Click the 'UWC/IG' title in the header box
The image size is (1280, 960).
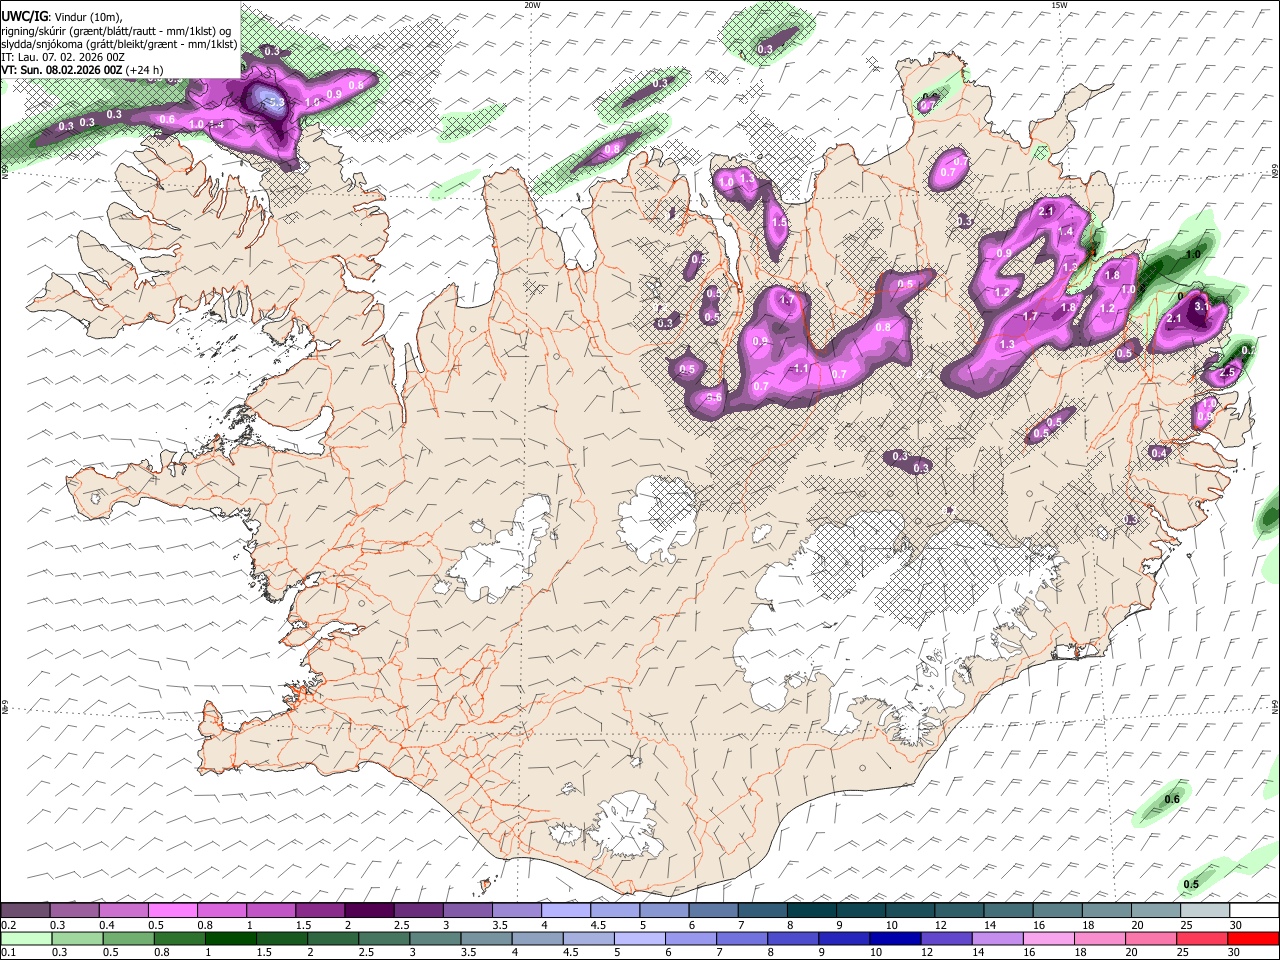(x=24, y=17)
